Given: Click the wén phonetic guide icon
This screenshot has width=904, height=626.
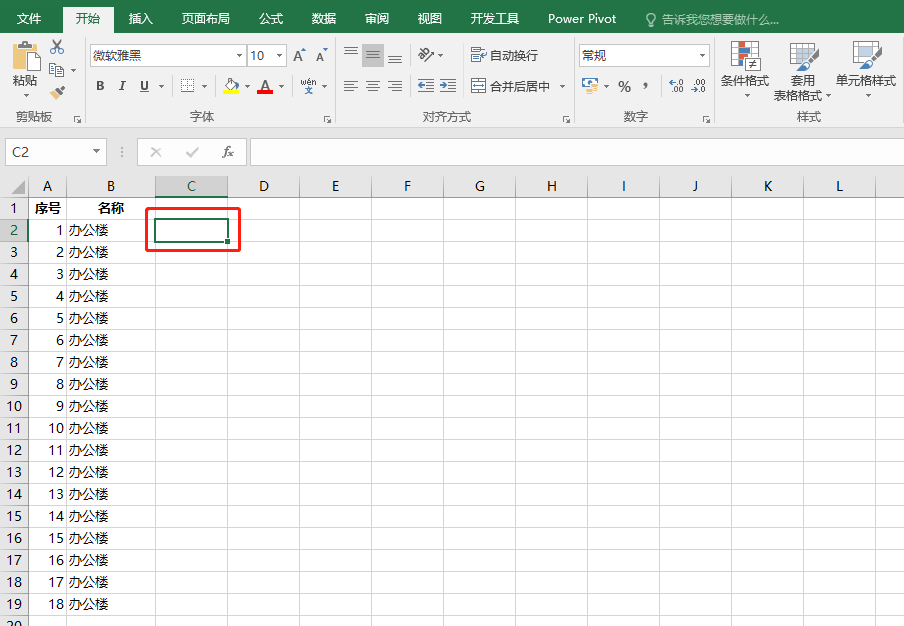Looking at the screenshot, I should pyautogui.click(x=308, y=86).
